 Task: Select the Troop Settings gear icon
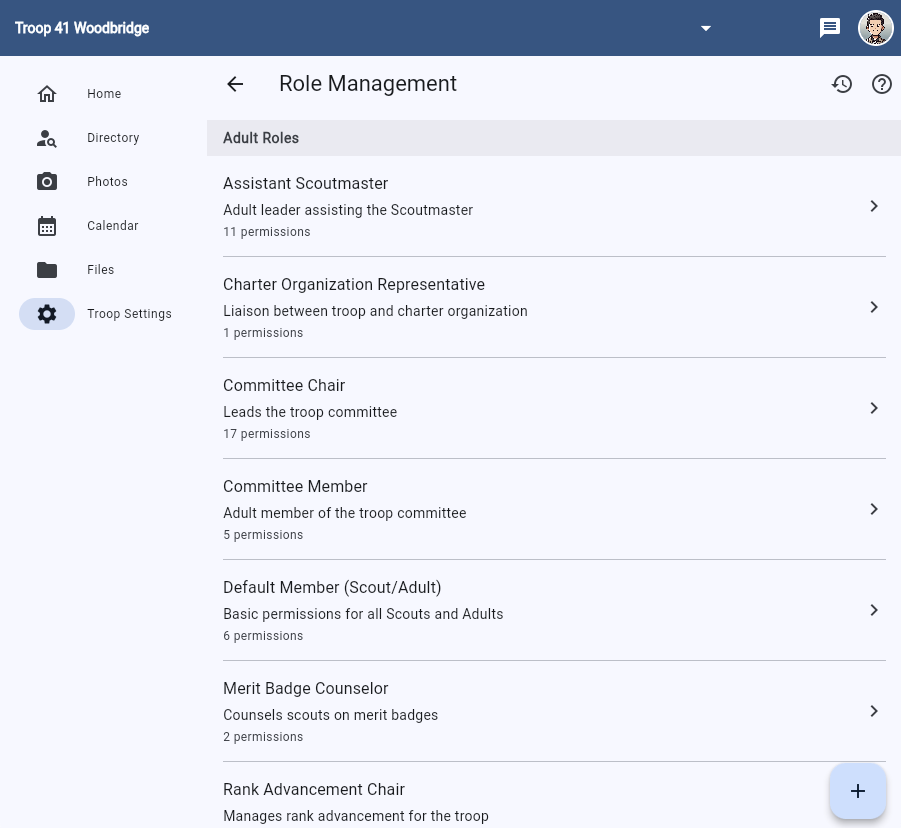pos(47,314)
